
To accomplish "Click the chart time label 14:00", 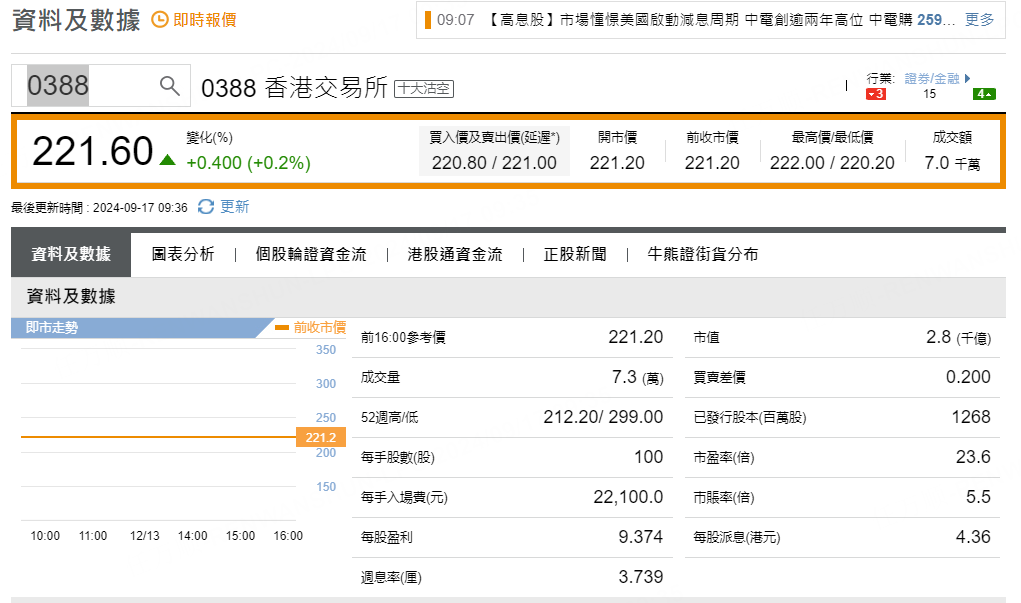I will click(x=192, y=535).
